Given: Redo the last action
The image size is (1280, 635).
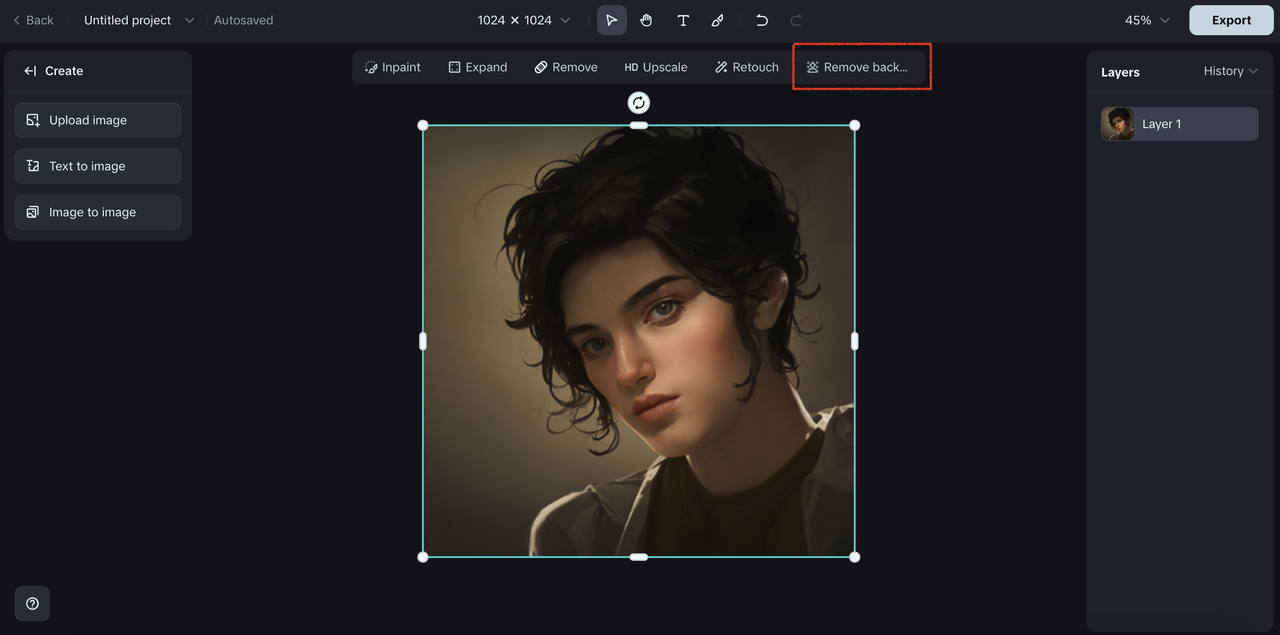Looking at the screenshot, I should (796, 20).
